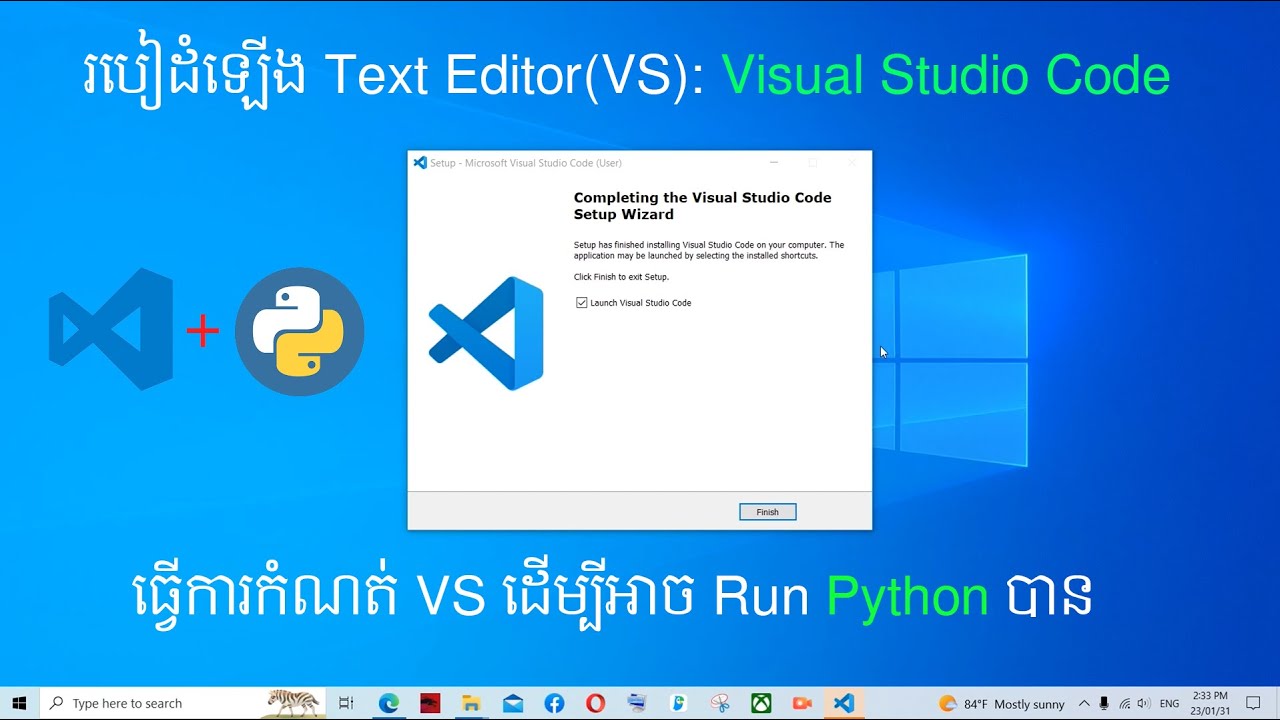This screenshot has height=720, width=1280.
Task: Toggle the Launch Visual Studio Code checkbox
Action: coord(582,302)
